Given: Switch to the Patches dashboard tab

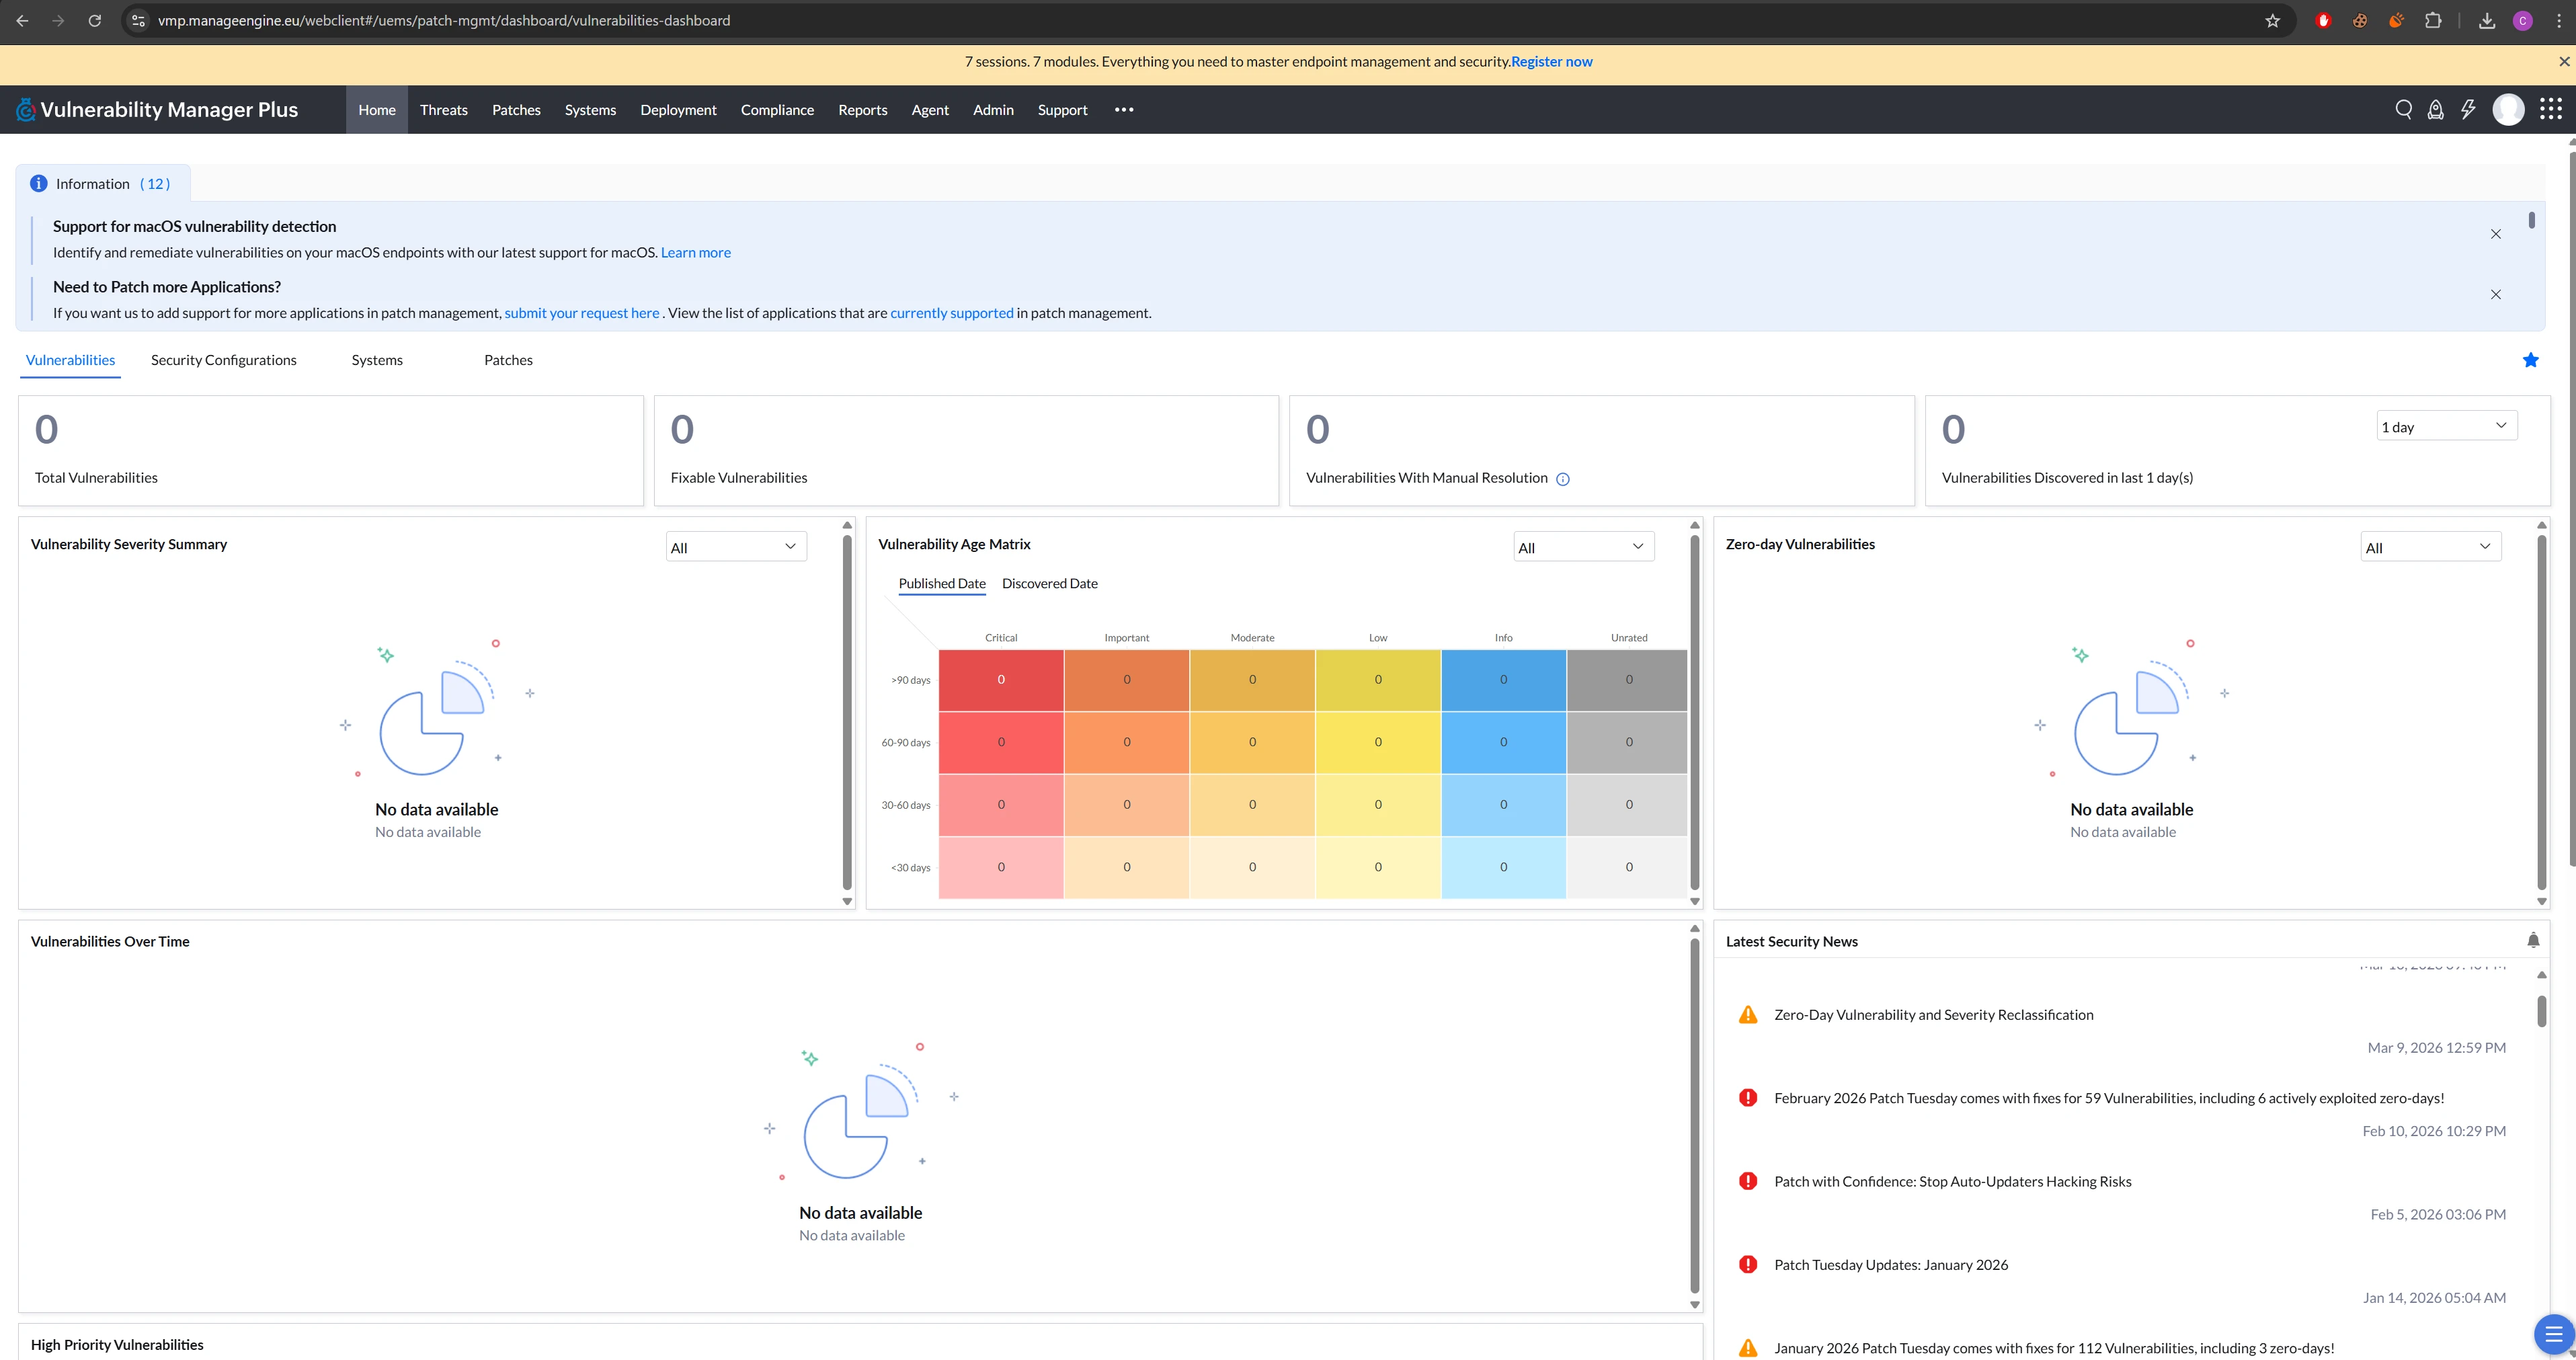Looking at the screenshot, I should pos(508,360).
